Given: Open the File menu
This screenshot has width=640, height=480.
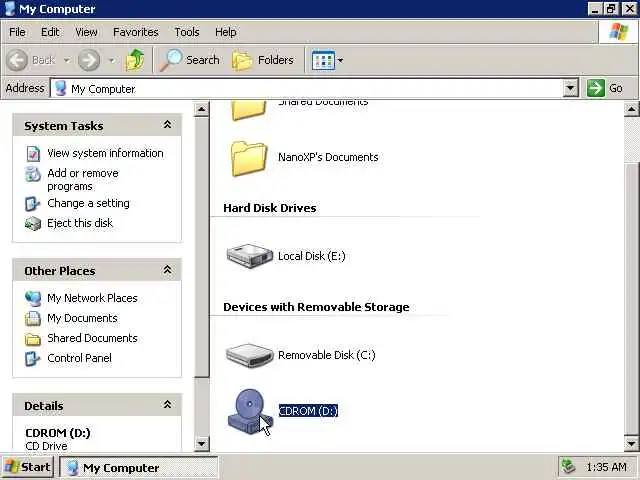Looking at the screenshot, I should [17, 32].
